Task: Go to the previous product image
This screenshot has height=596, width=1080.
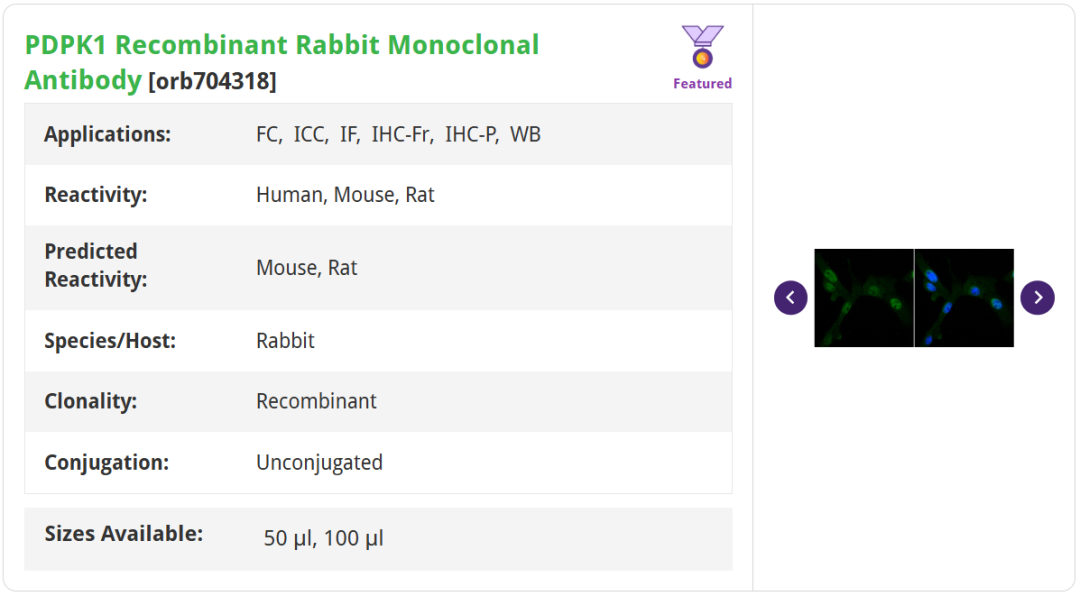Action: pos(790,298)
